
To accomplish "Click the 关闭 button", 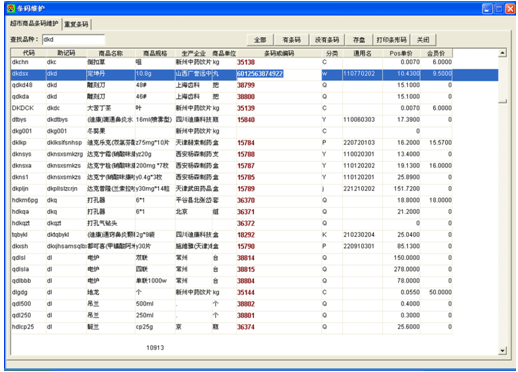I will coord(423,40).
